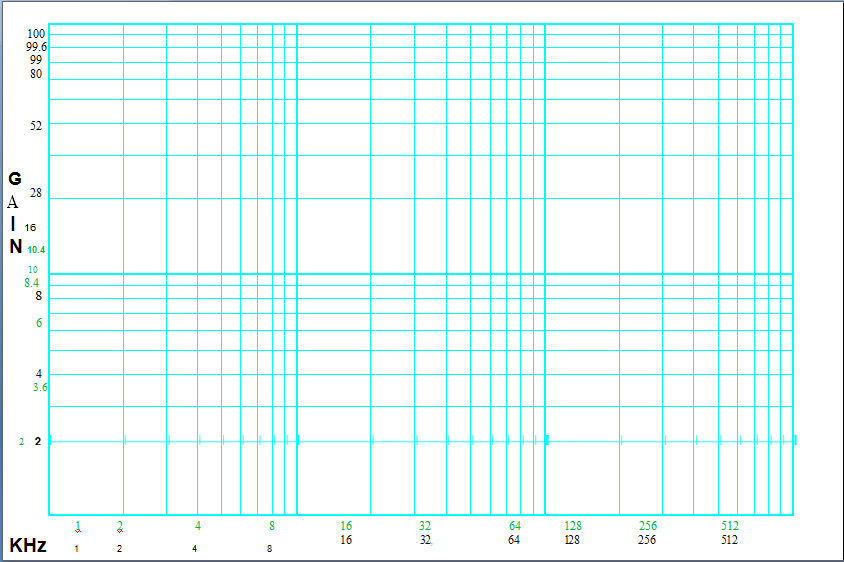Click the black 16 frequency label
The image size is (844, 562).
pos(346,539)
